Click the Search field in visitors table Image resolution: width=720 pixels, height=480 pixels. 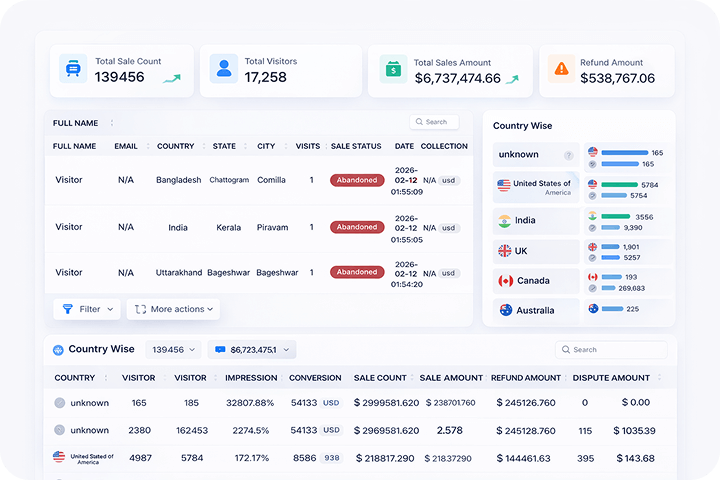435,122
